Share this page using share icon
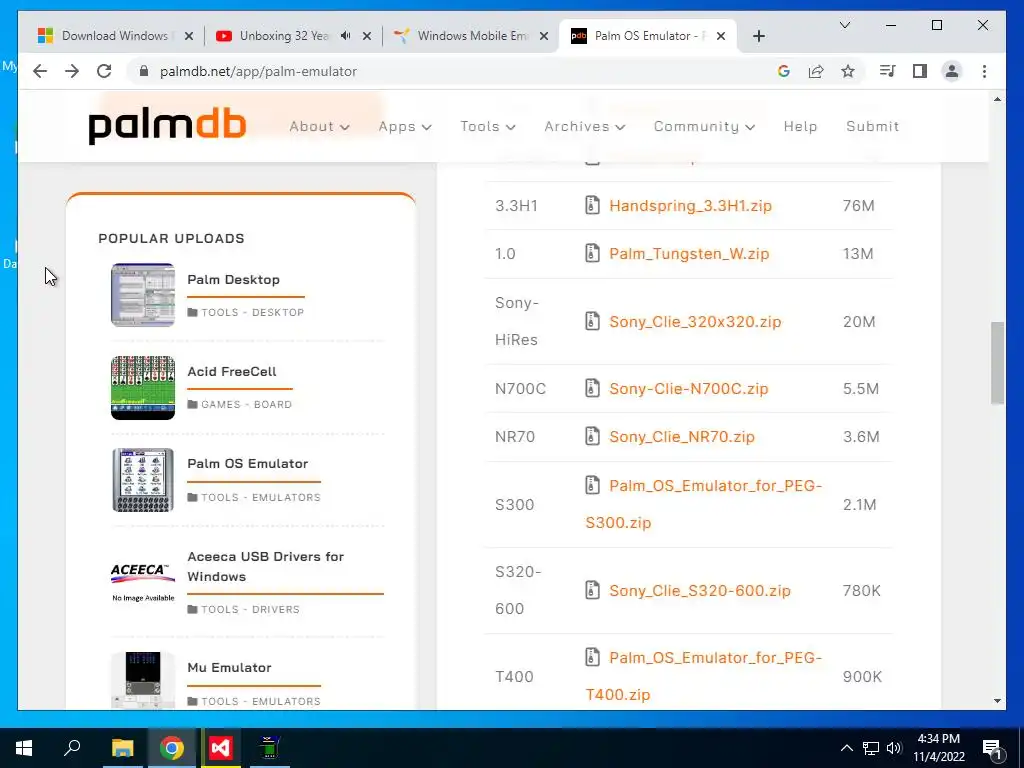Viewport: 1024px width, 768px height. [816, 71]
